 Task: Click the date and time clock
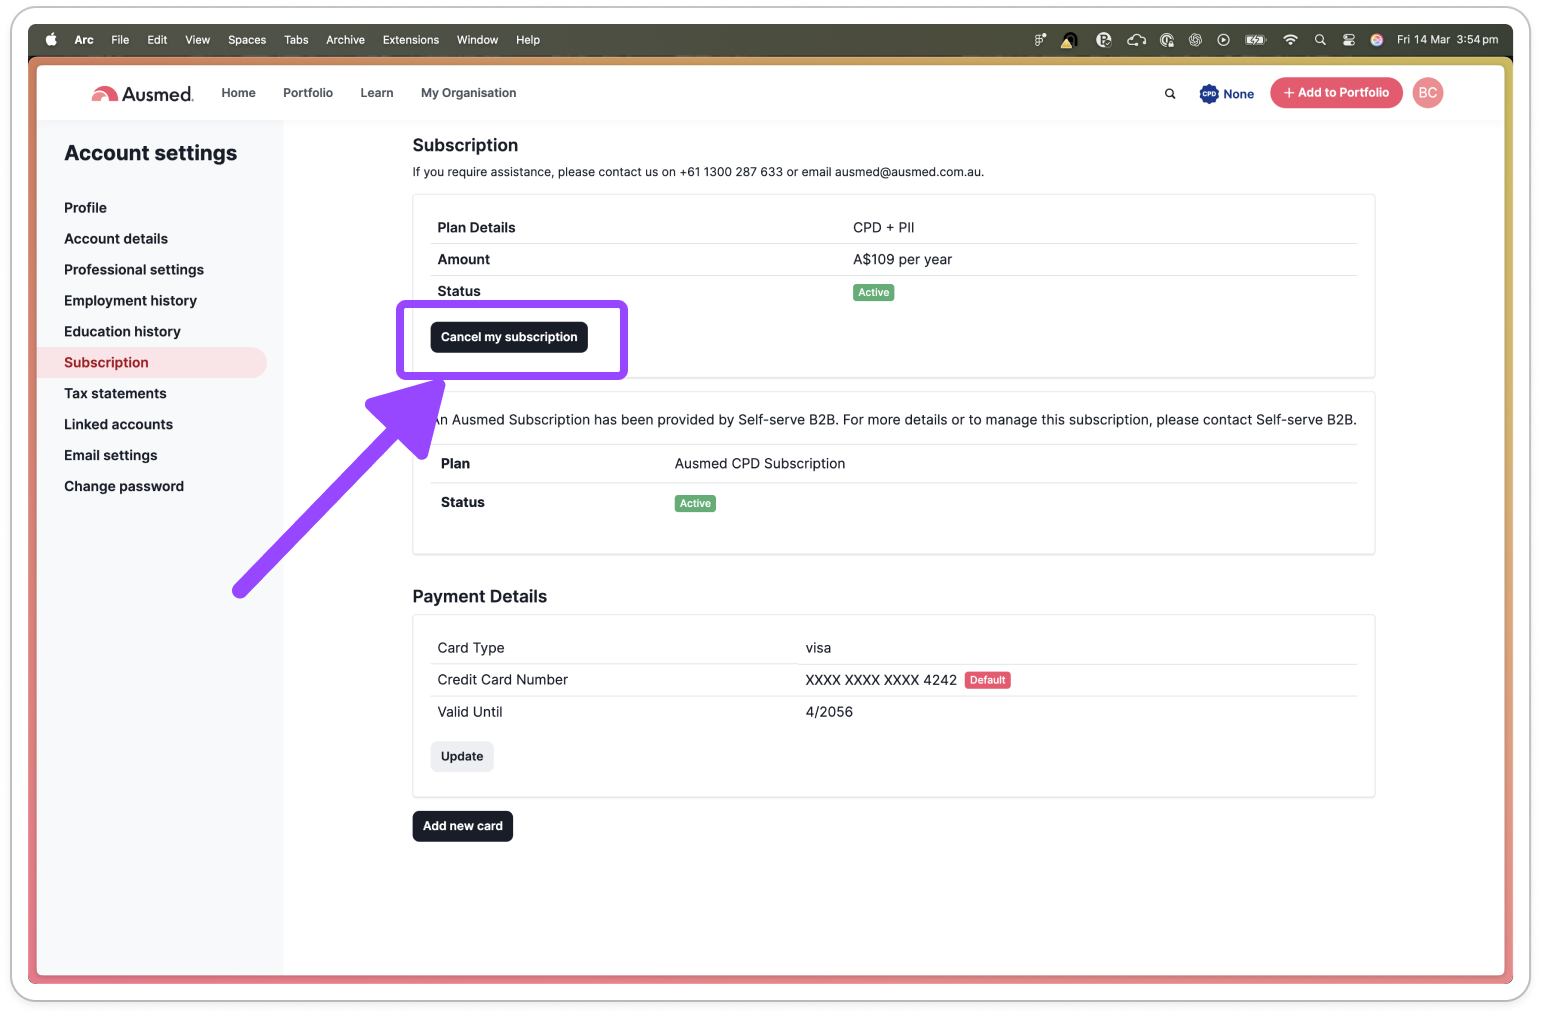pos(1447,40)
